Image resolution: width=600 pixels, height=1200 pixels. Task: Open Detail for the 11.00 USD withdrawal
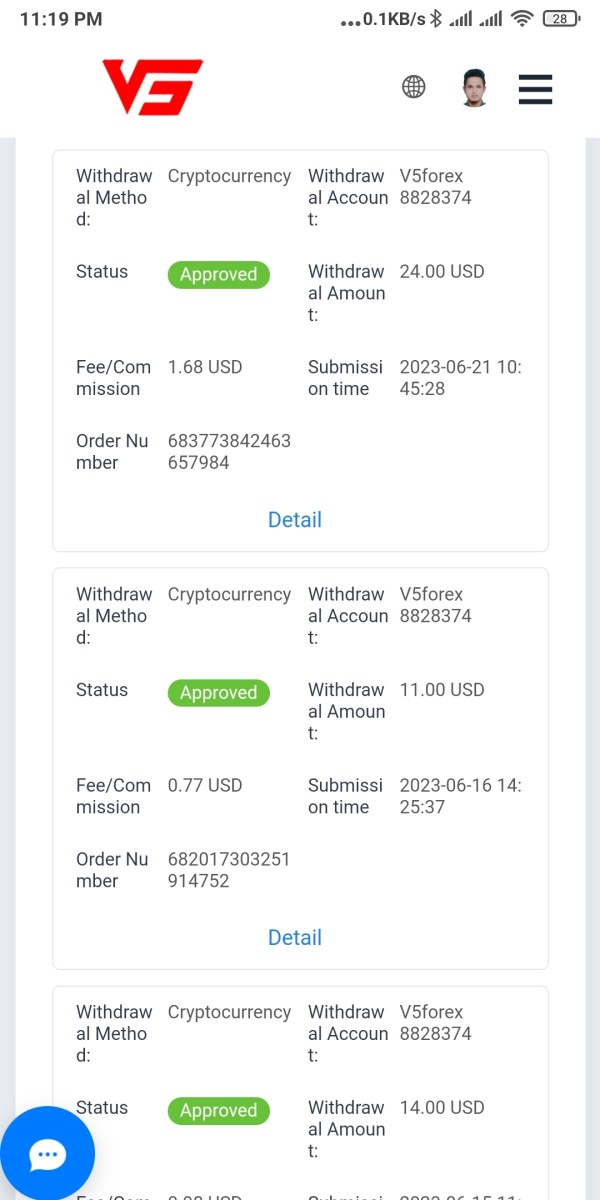click(295, 938)
